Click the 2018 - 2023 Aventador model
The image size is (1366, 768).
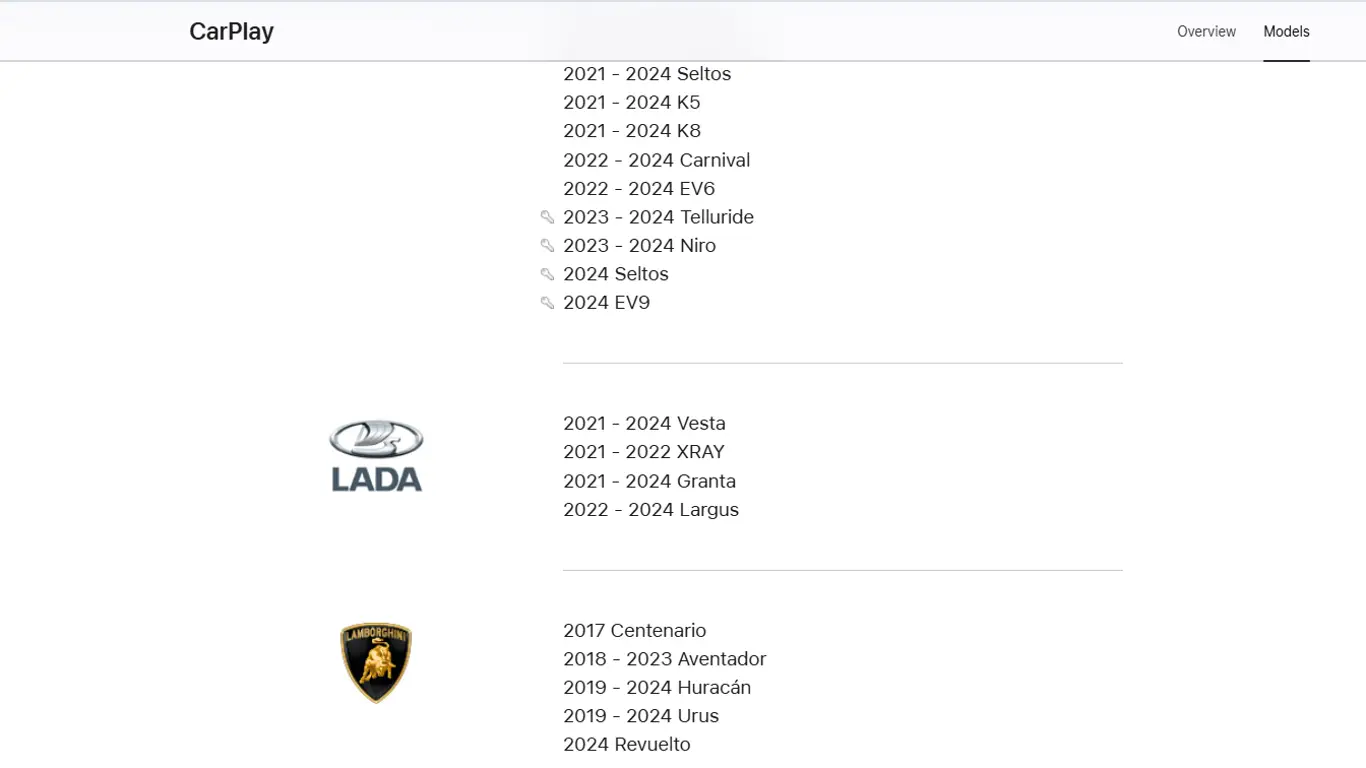(x=664, y=659)
